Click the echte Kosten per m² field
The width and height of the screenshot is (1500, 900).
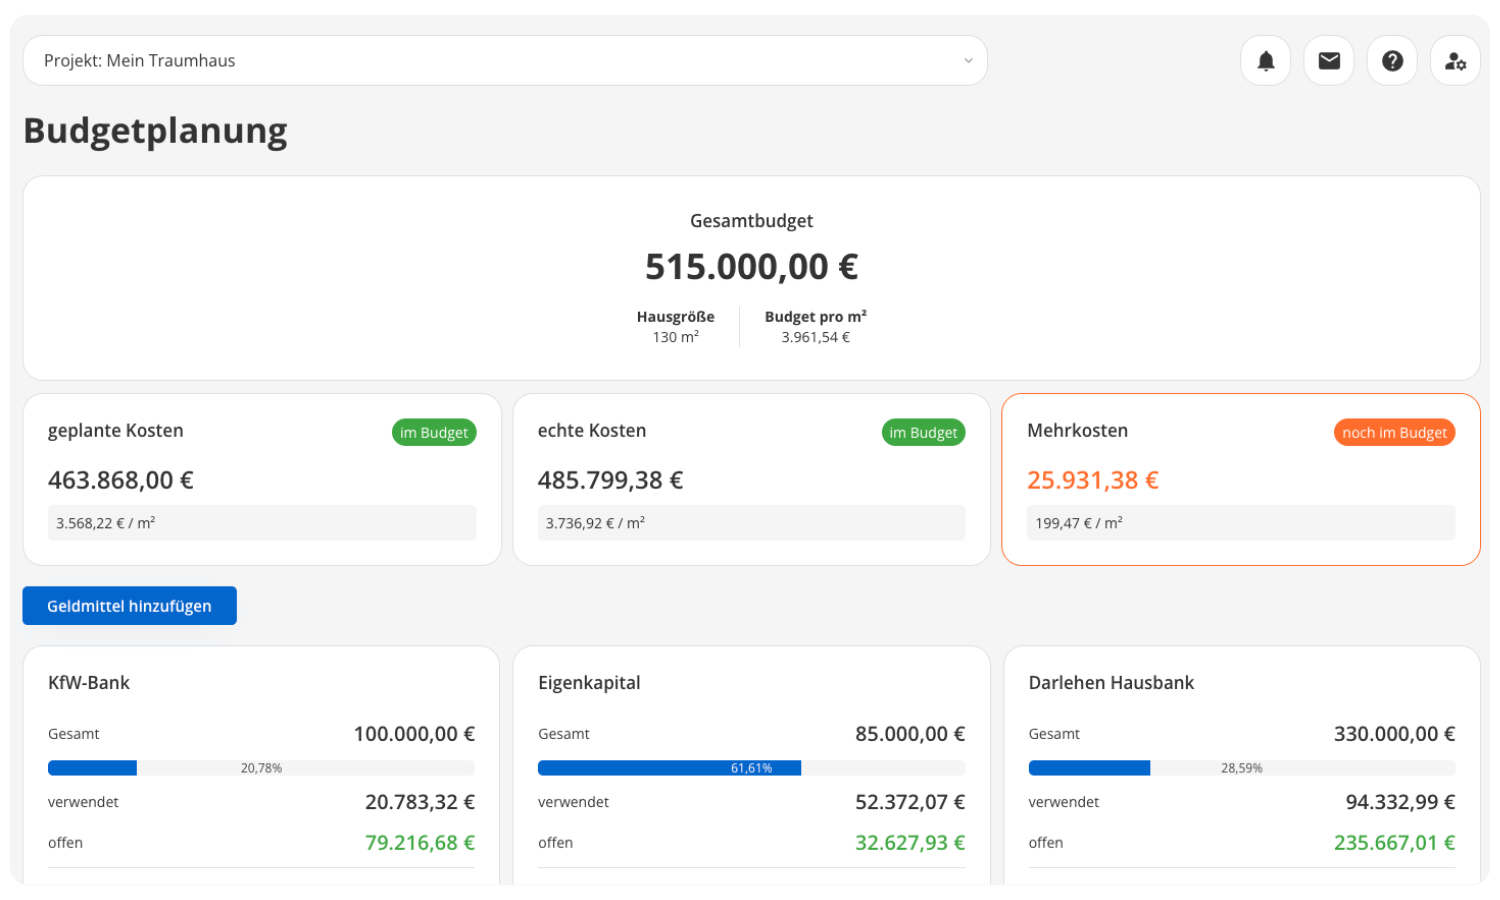click(x=751, y=523)
